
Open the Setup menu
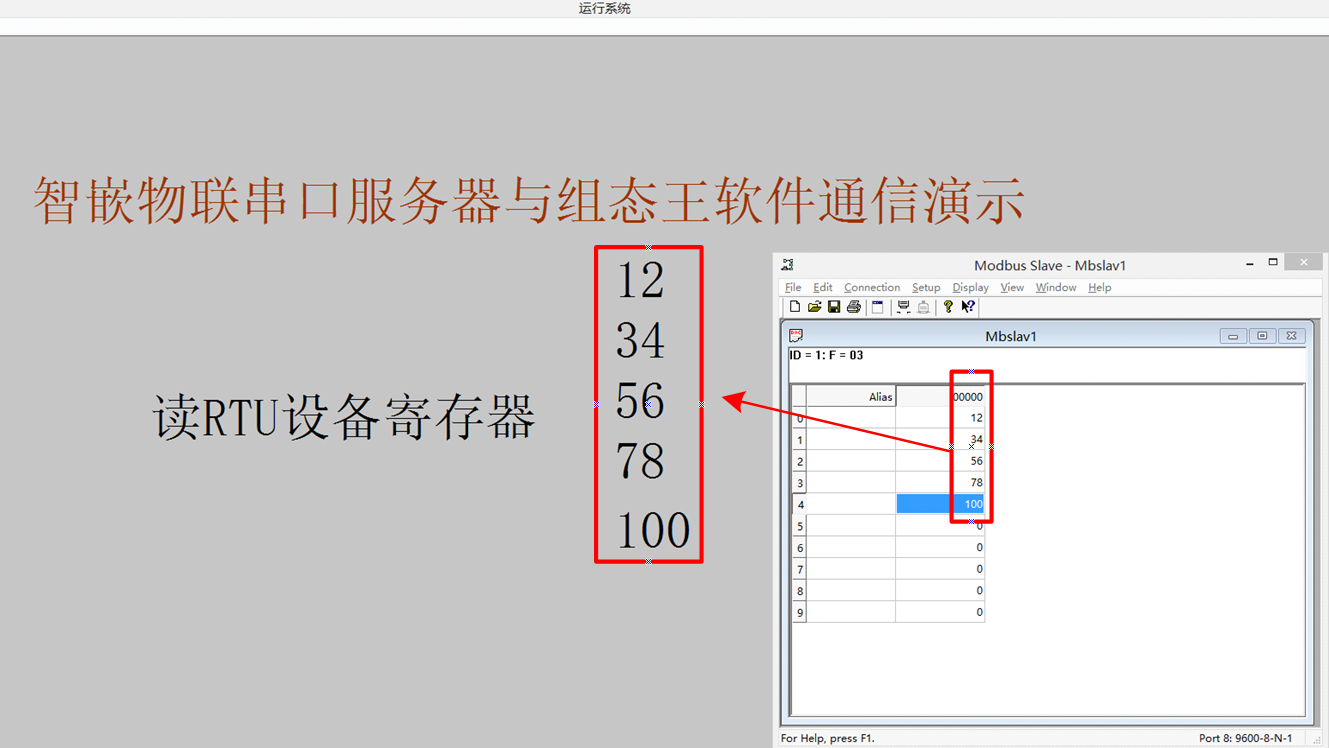tap(926, 287)
